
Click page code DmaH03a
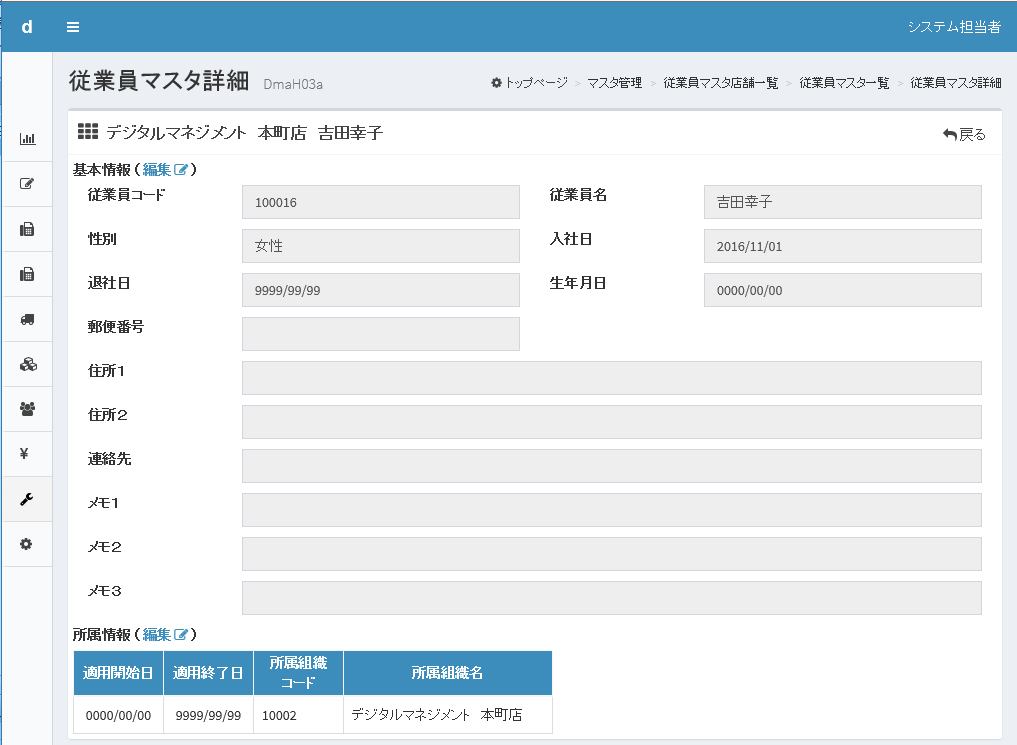pos(293,84)
